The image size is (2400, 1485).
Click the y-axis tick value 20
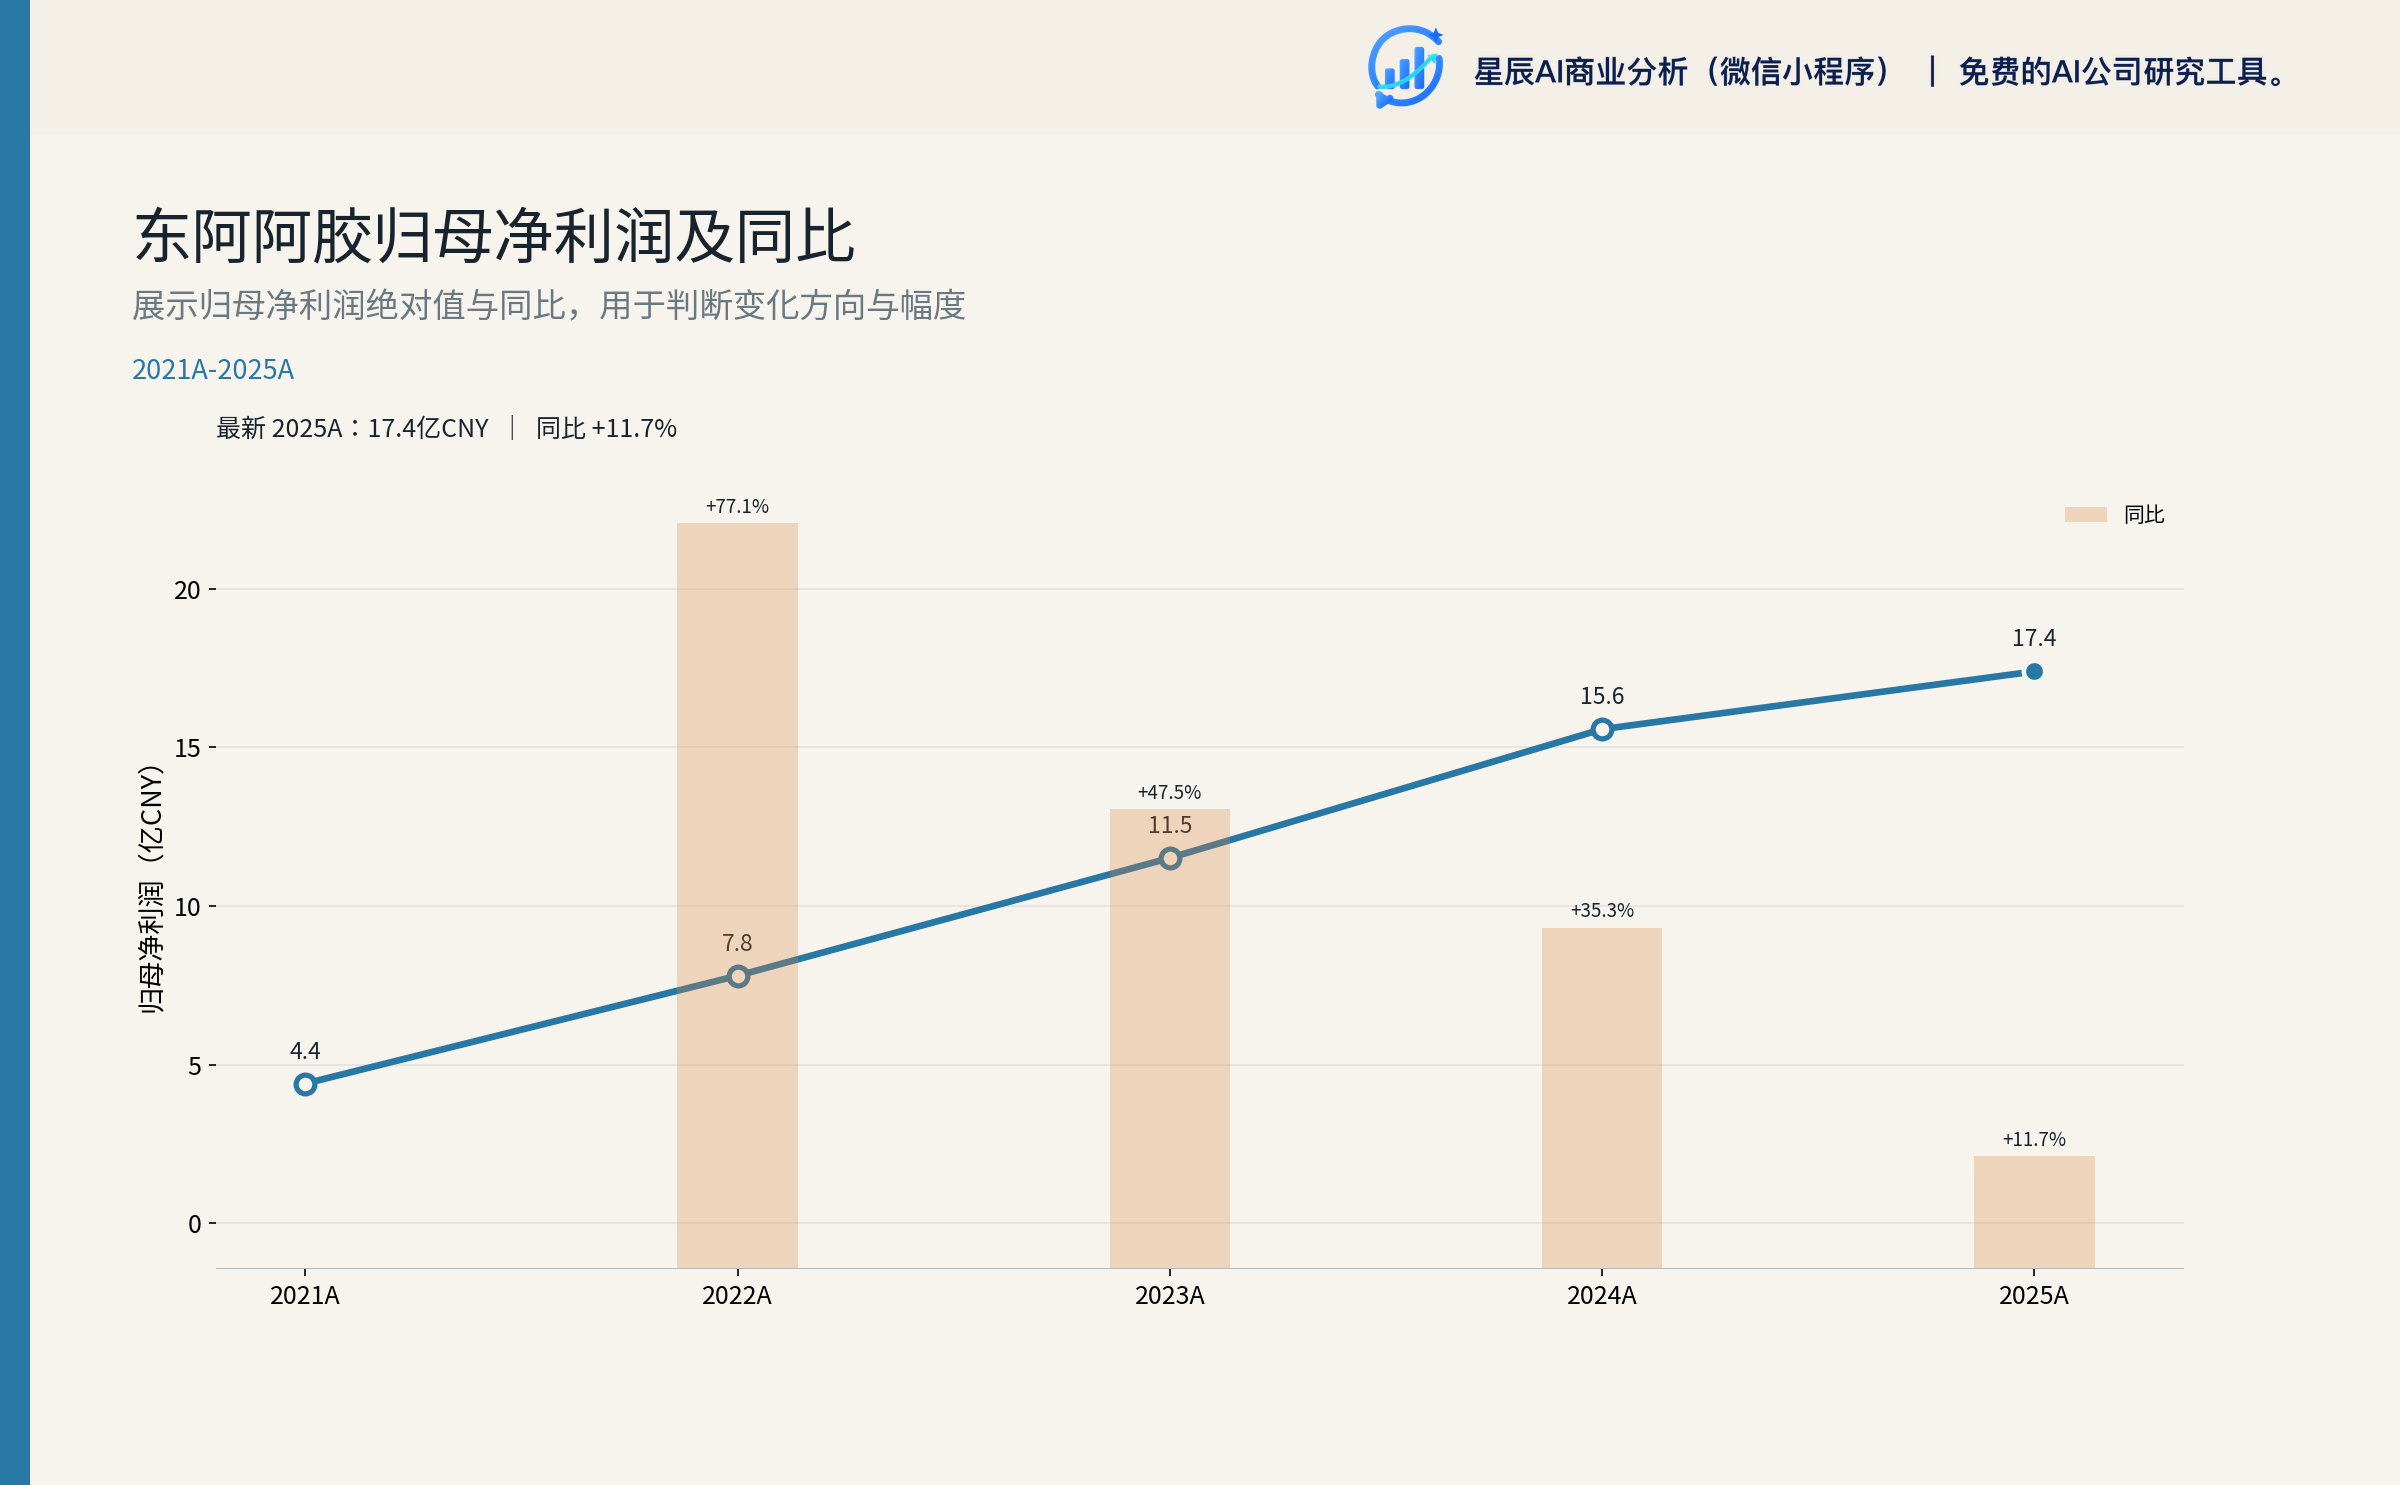click(x=187, y=590)
